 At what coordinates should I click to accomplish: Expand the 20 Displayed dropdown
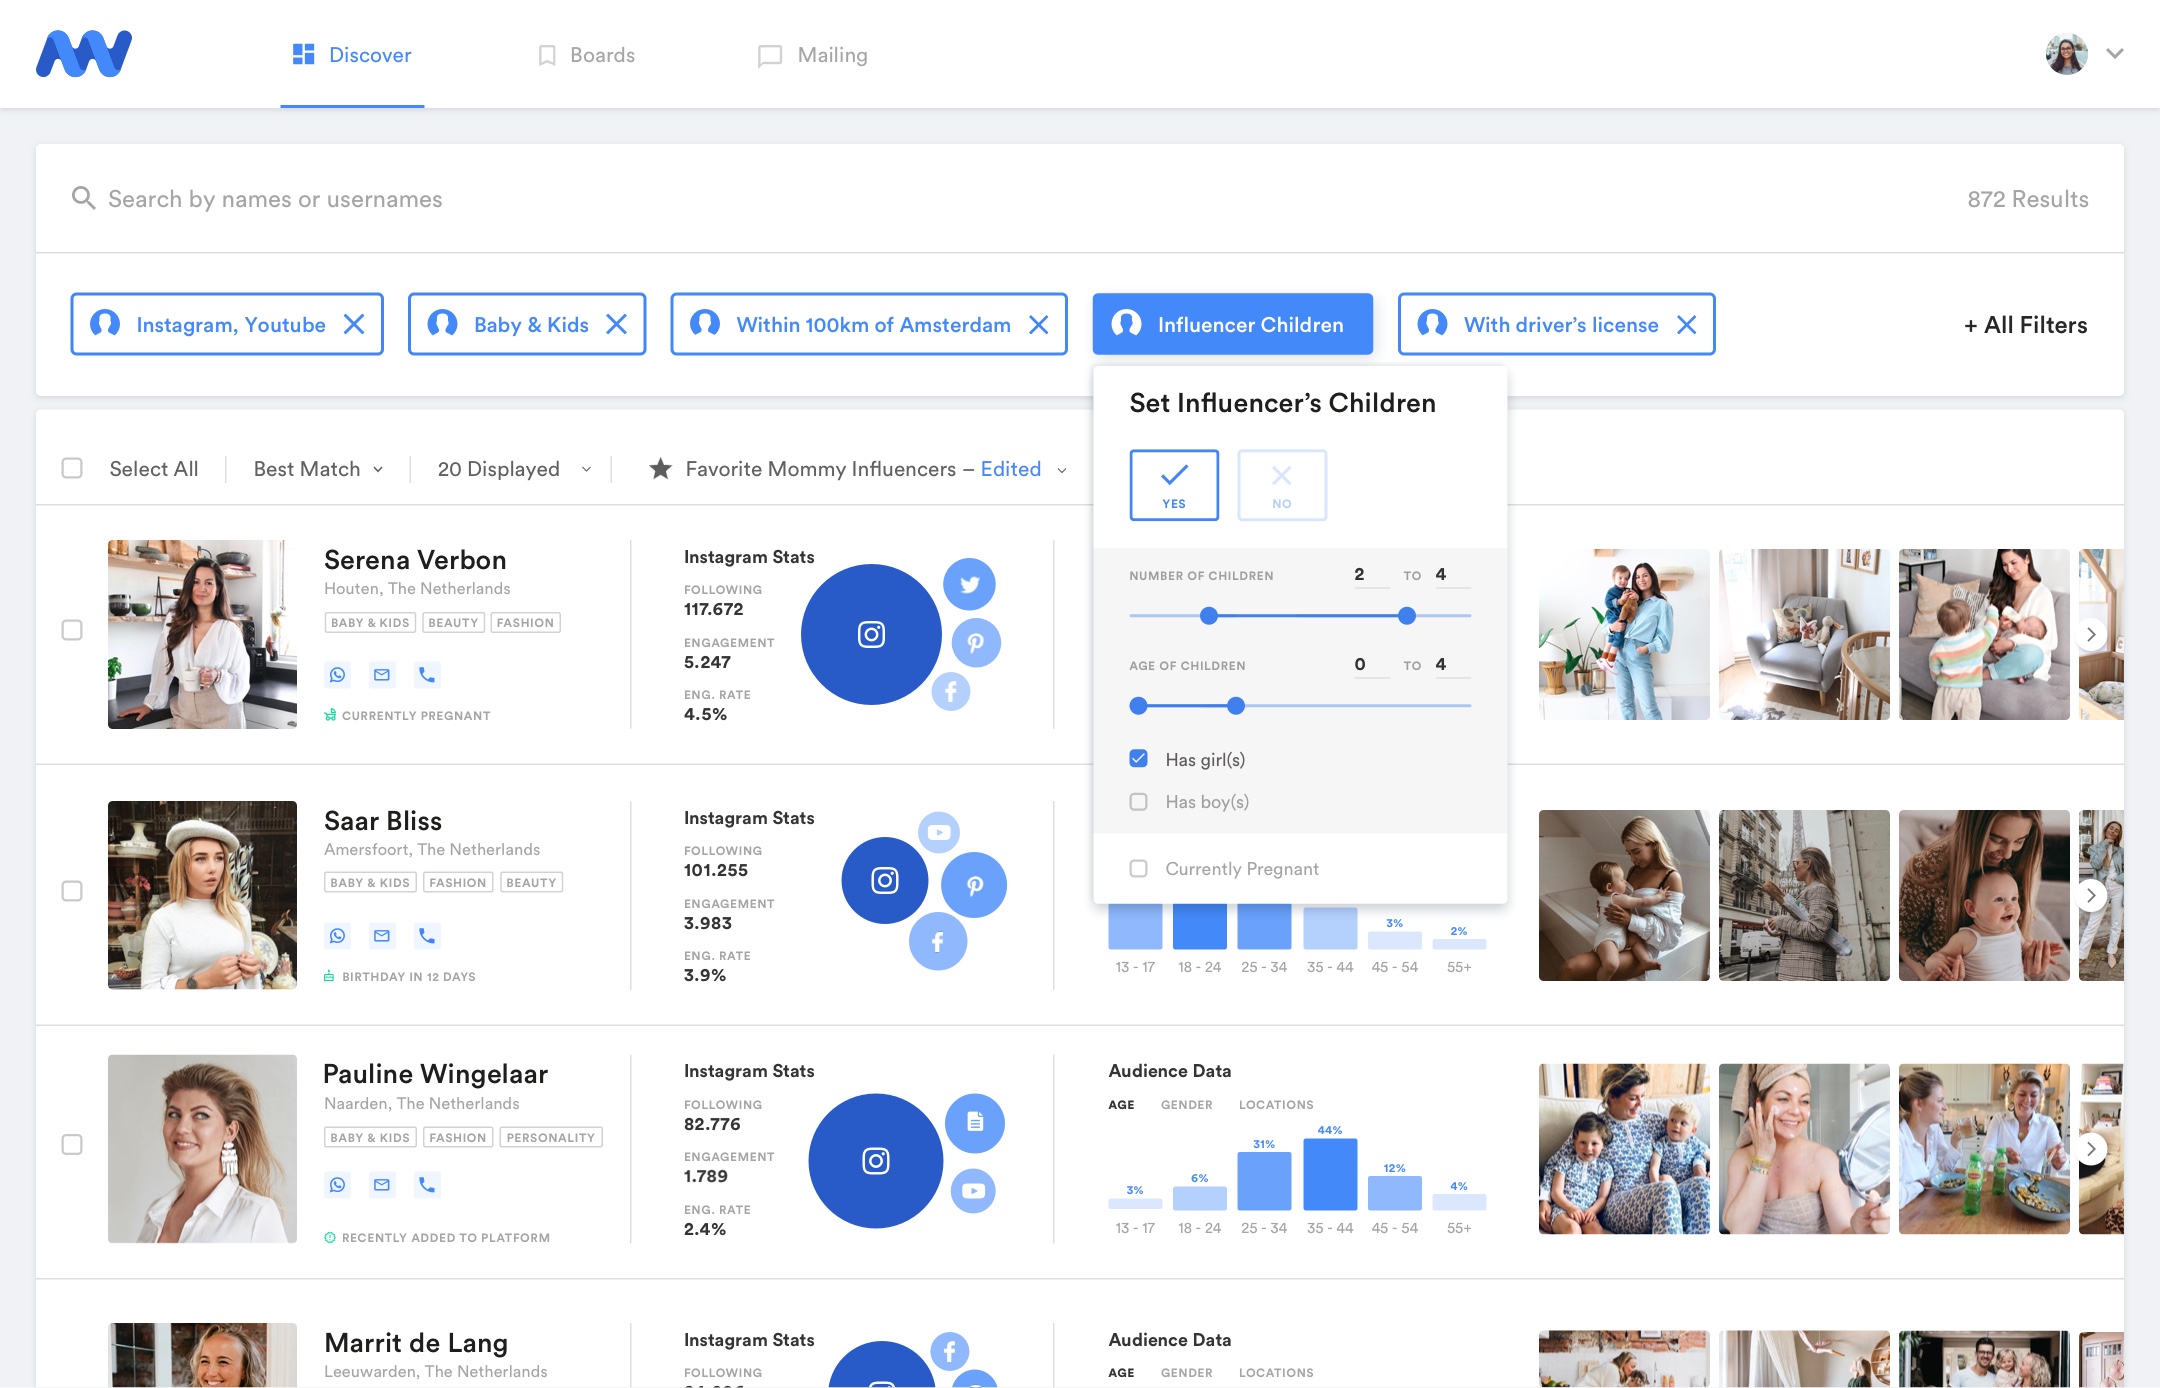514,469
